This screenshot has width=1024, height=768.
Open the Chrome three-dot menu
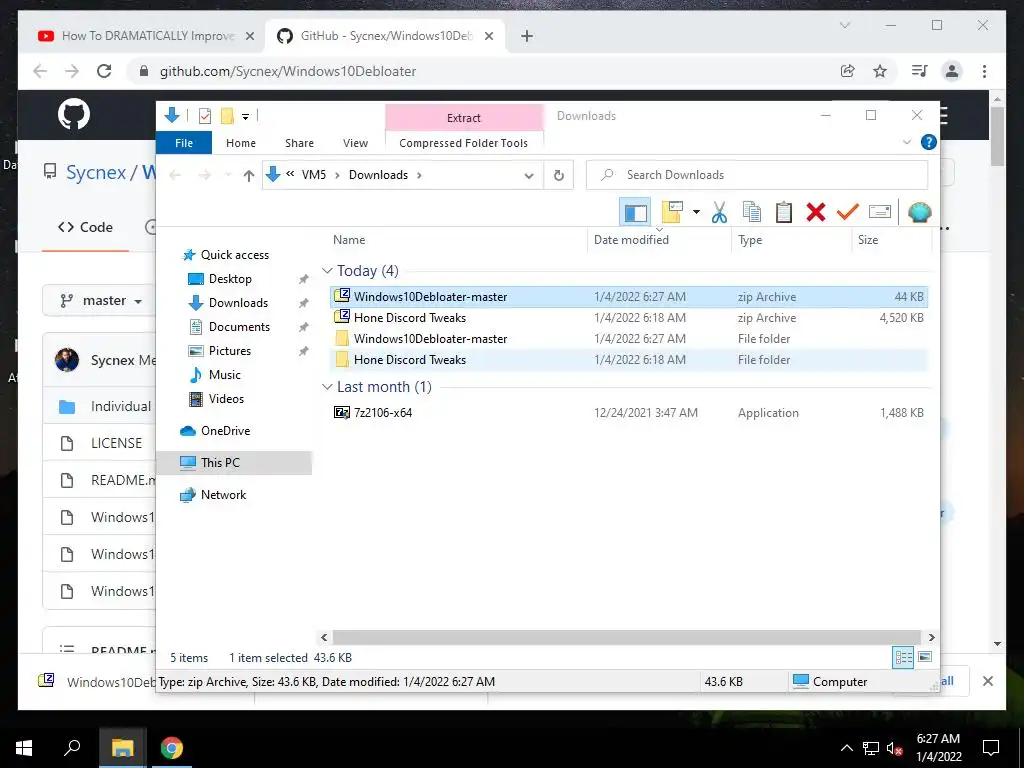pyautogui.click(x=984, y=71)
